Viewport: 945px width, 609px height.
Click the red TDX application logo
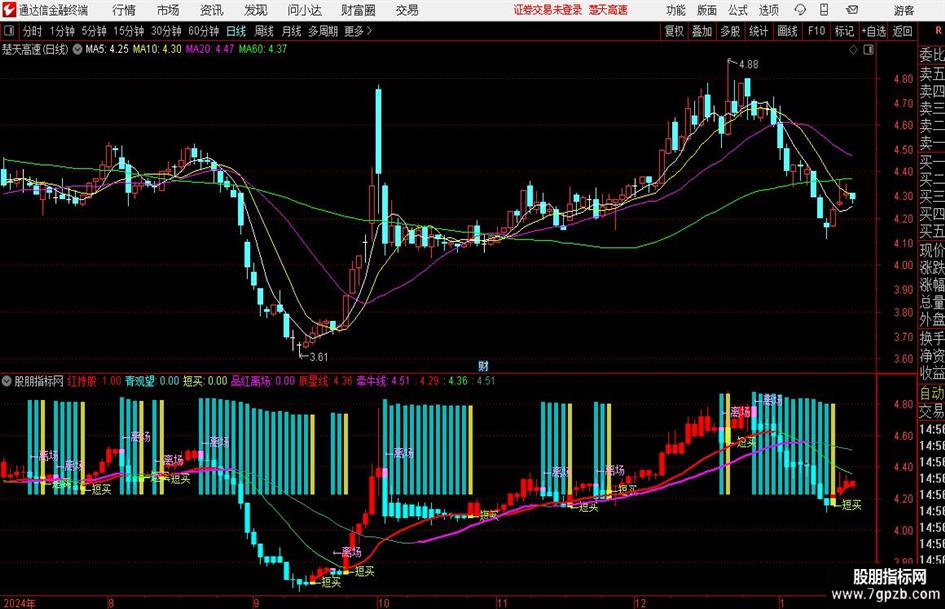(8, 10)
